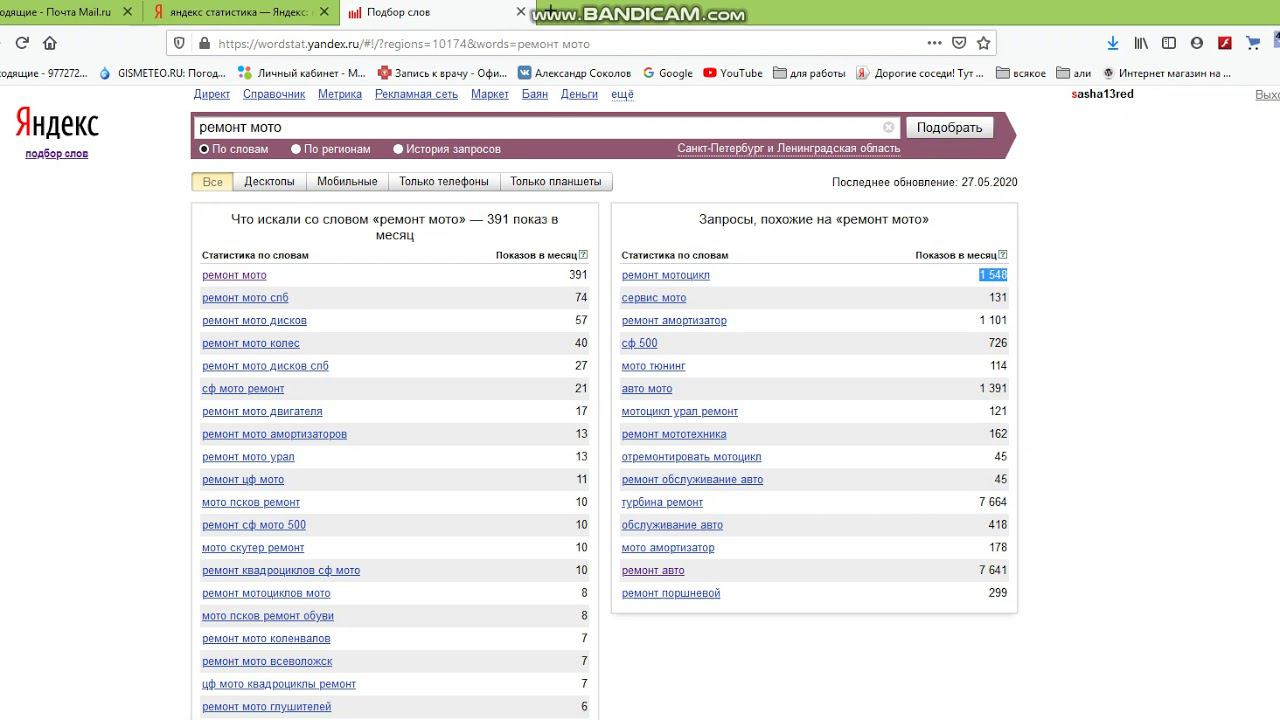
Task: Open the Личный кабинет bookmark
Action: click(303, 73)
